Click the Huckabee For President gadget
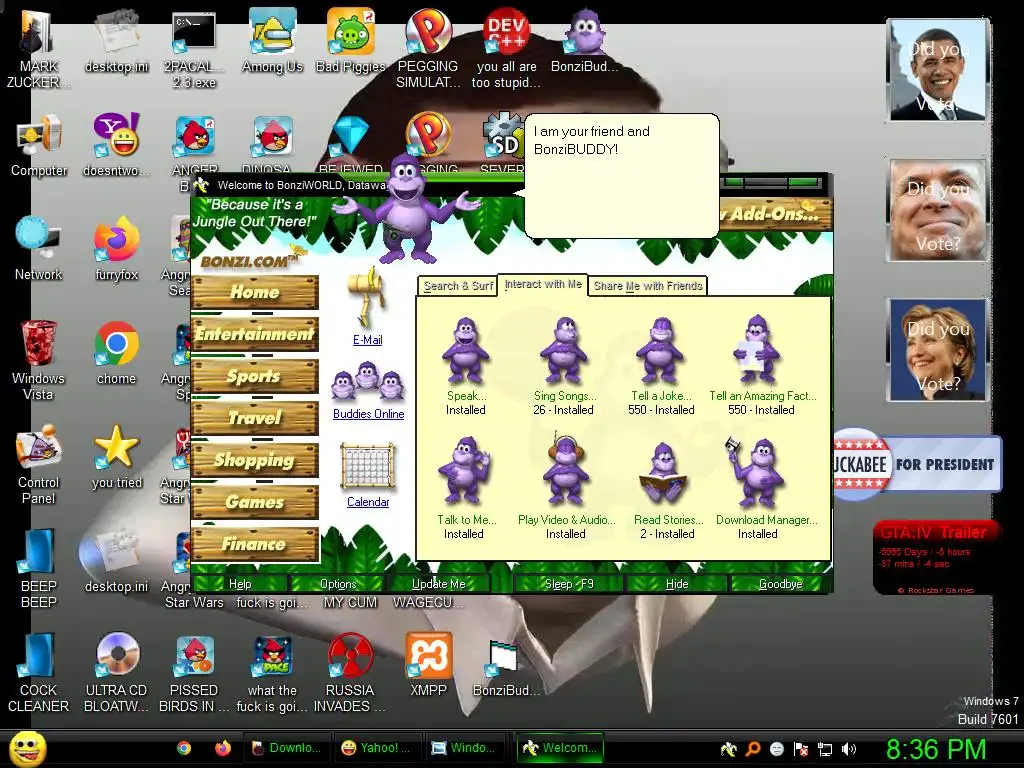This screenshot has width=1024, height=768. coord(917,464)
